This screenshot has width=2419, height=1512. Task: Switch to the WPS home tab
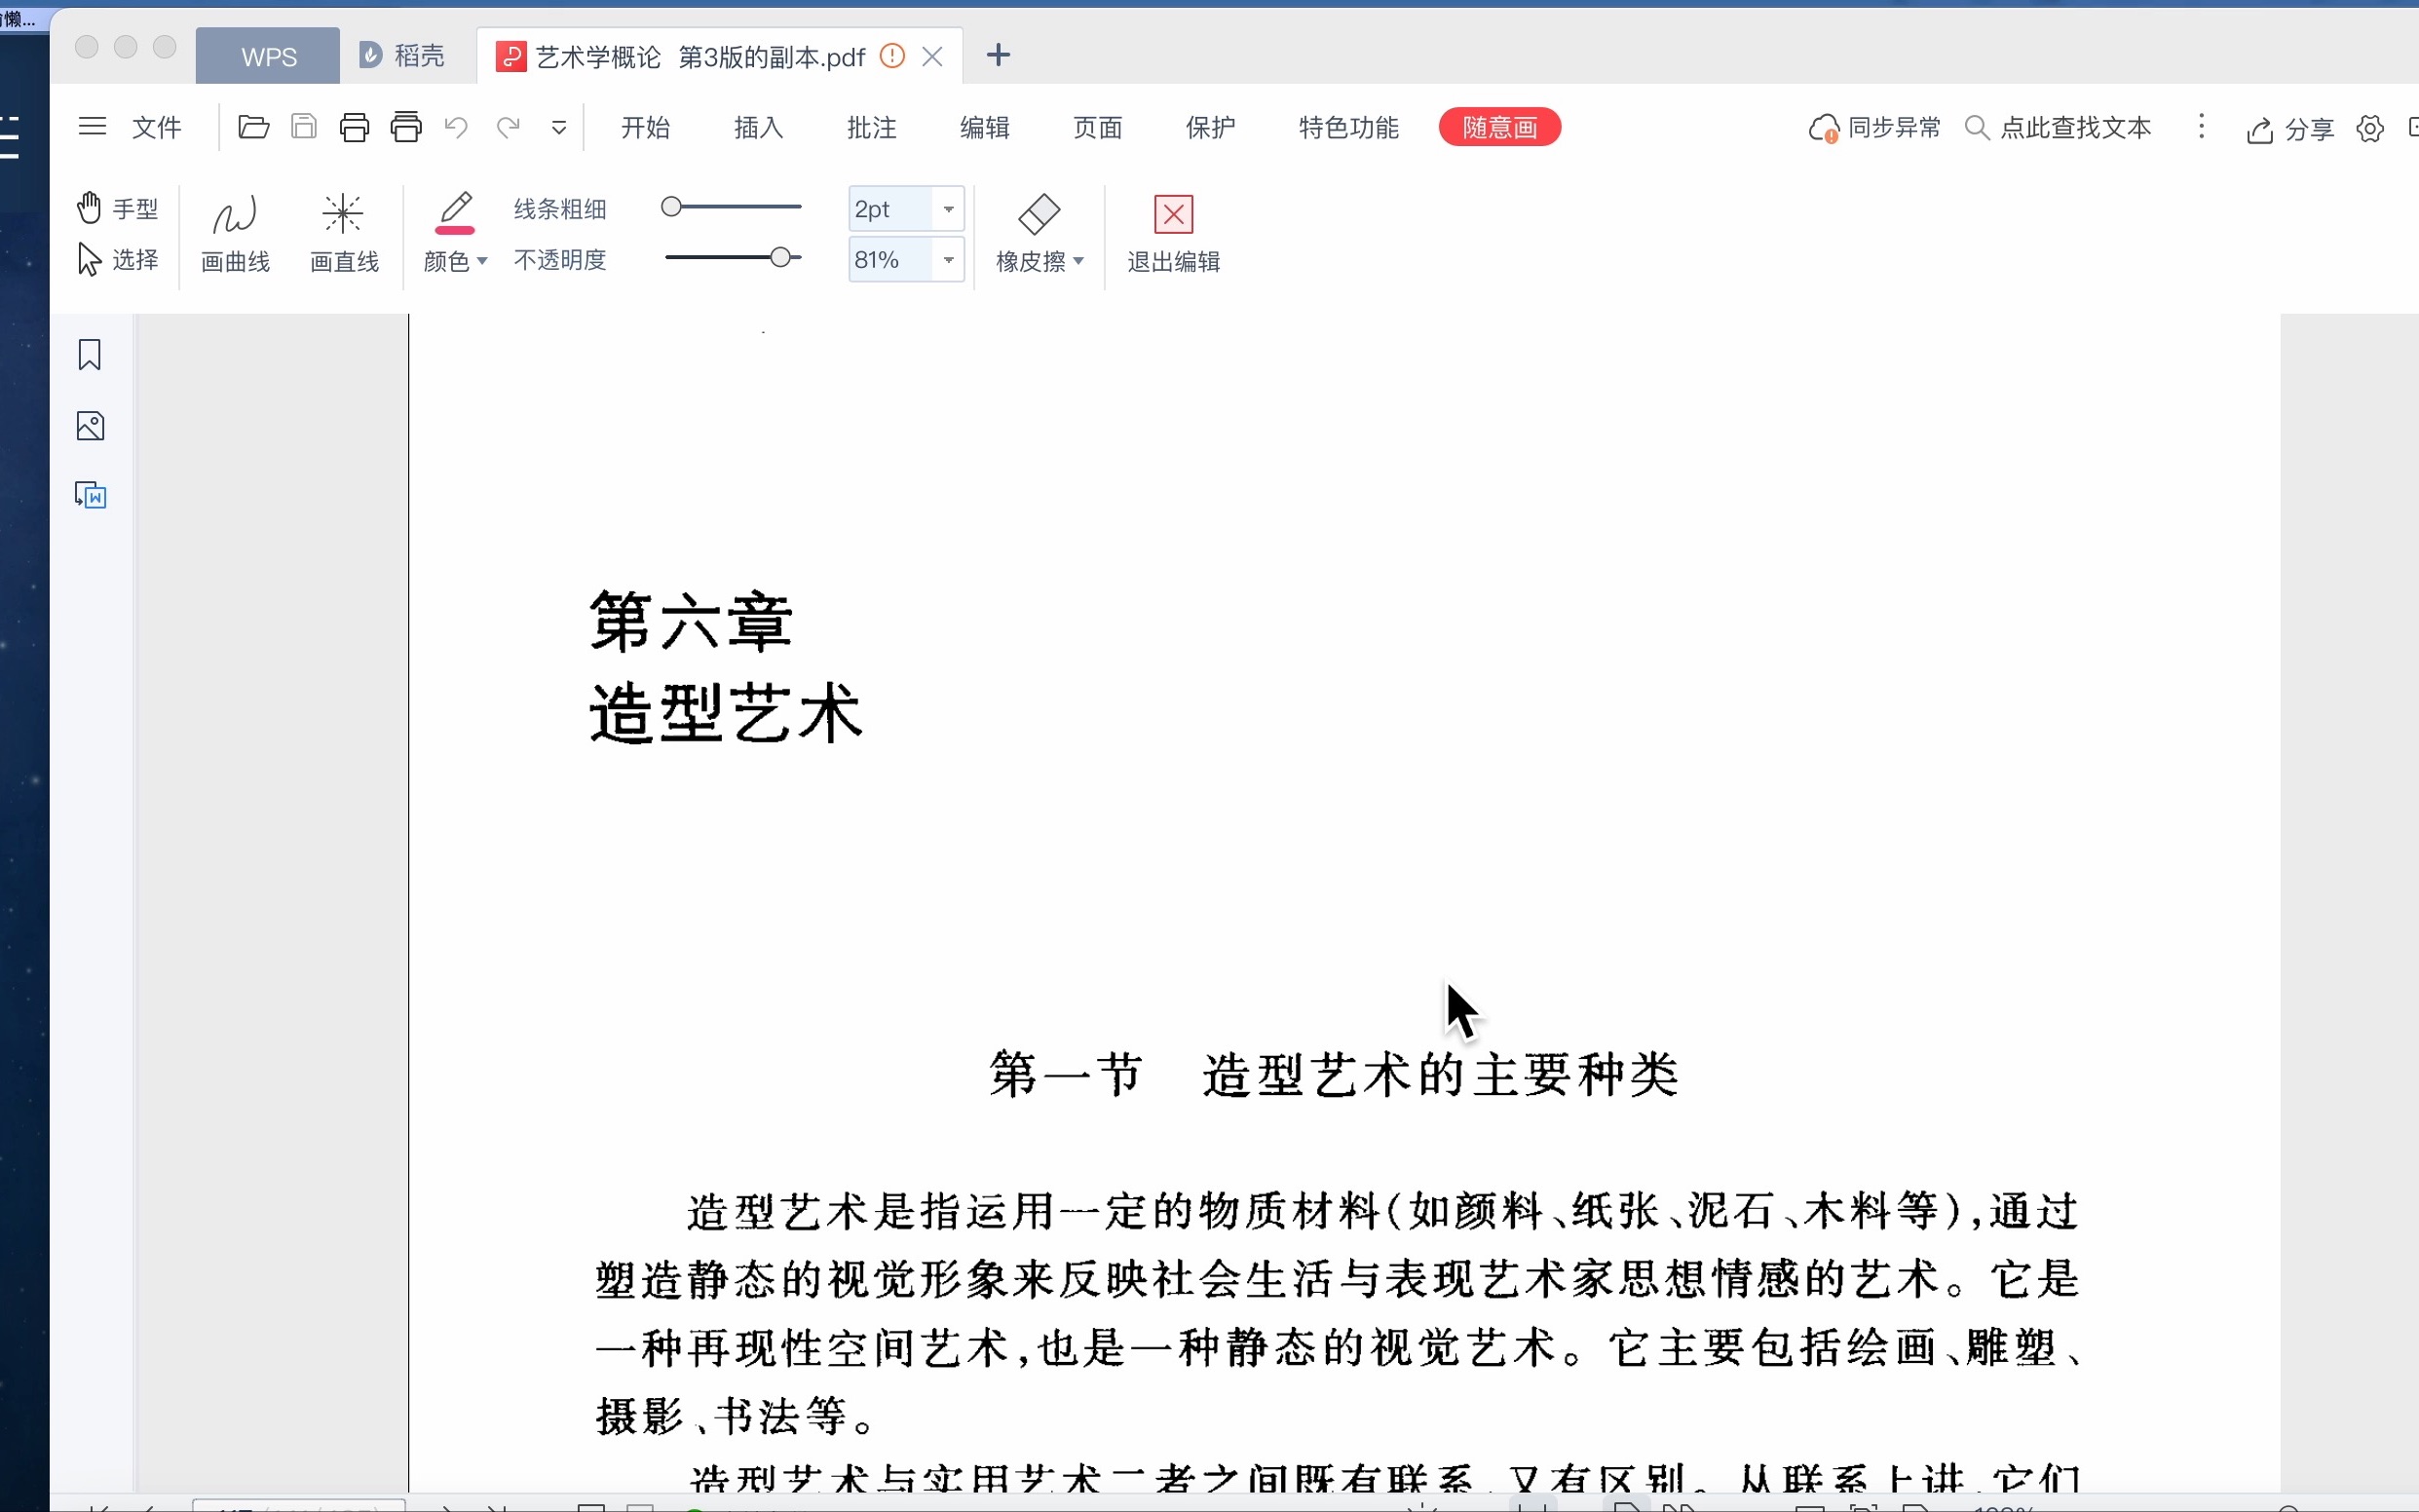[x=268, y=56]
